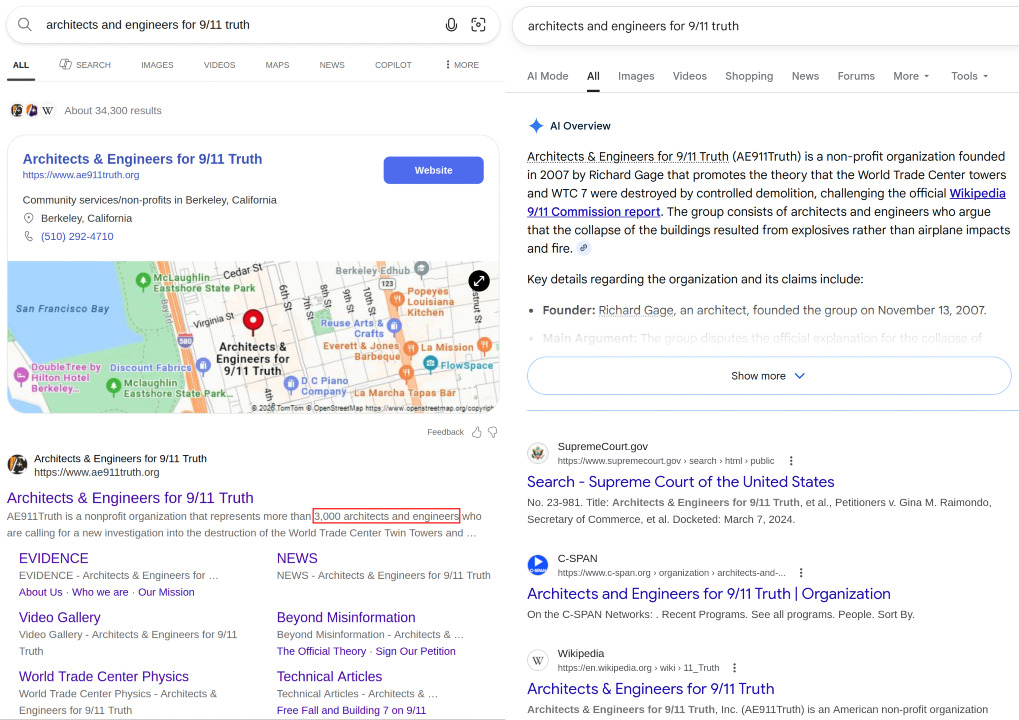Click the Wikipedia W source icon near results count

click(47, 110)
